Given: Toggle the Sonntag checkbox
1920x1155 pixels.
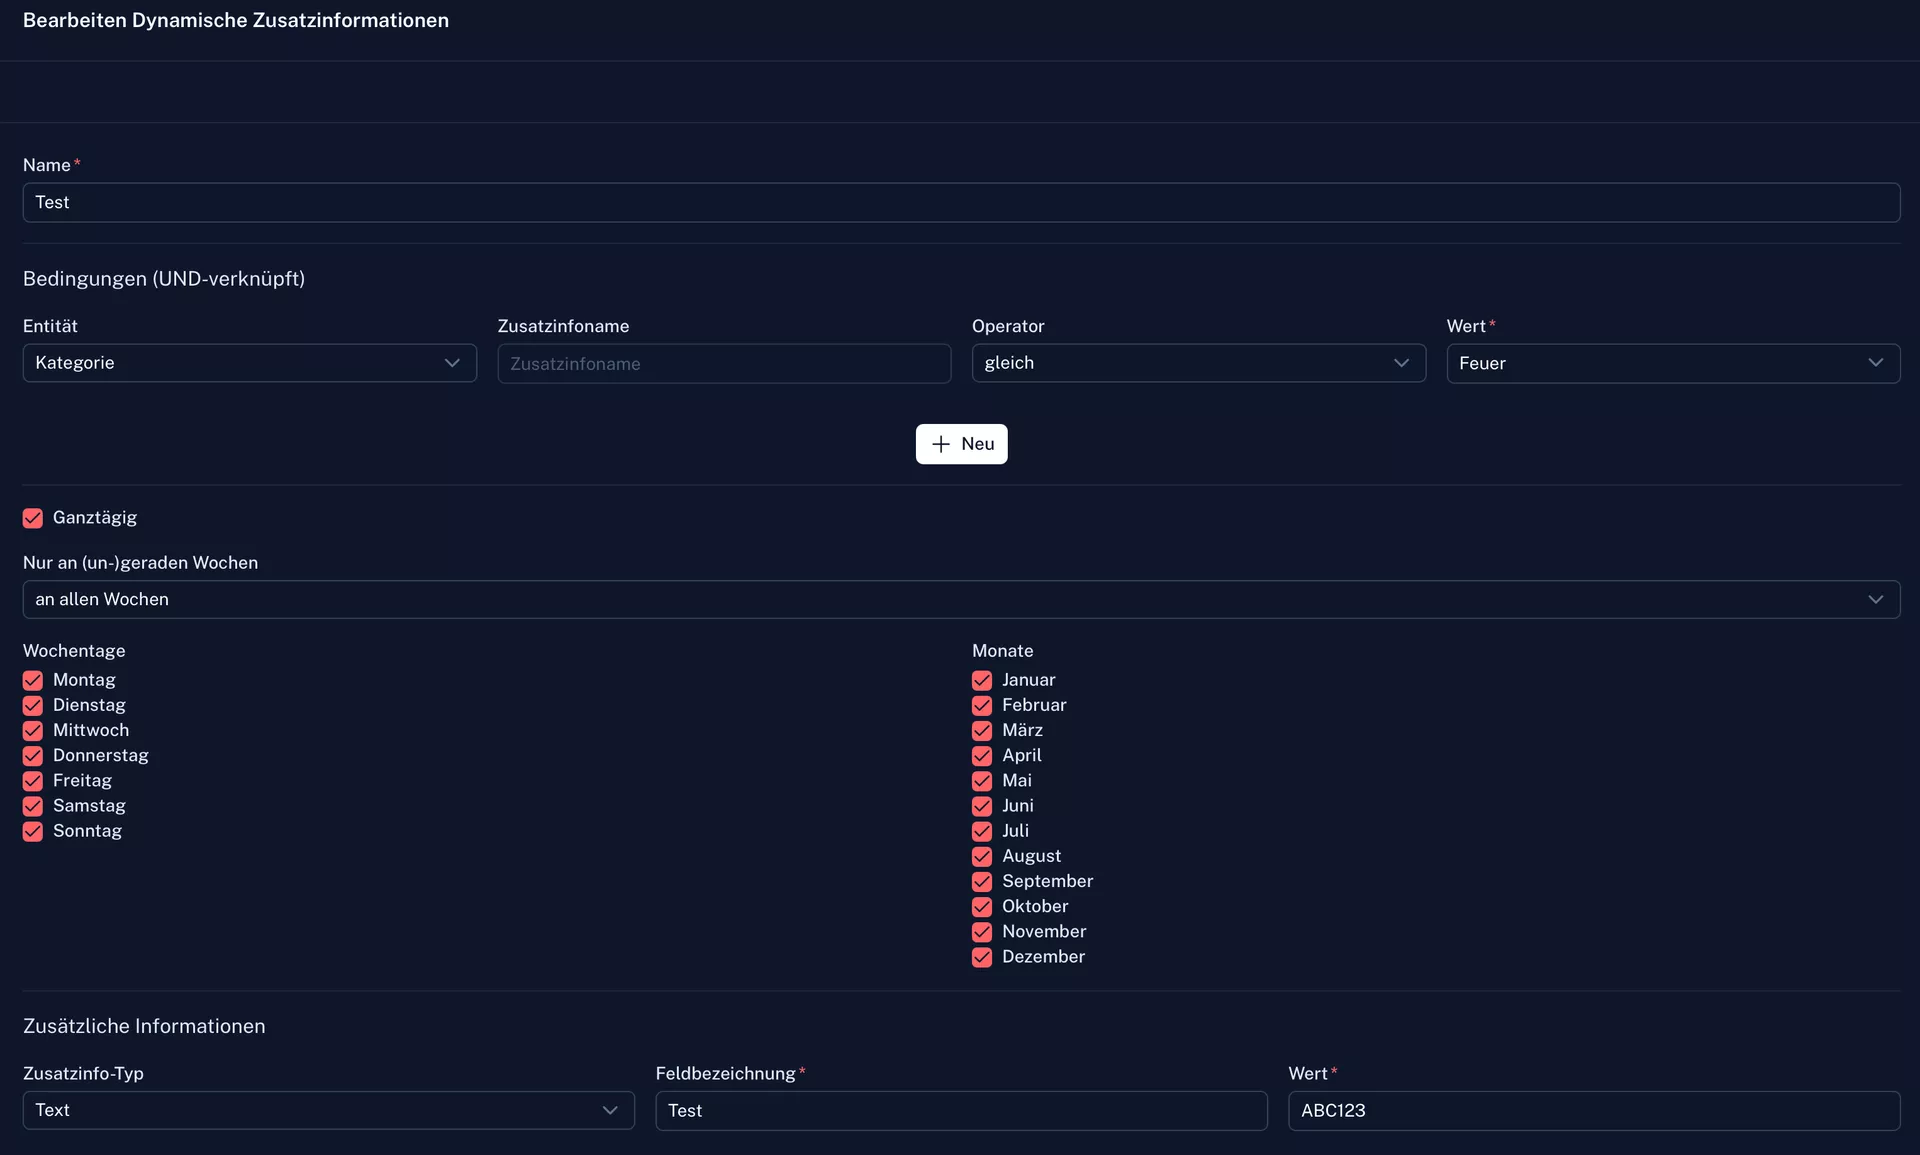Looking at the screenshot, I should point(33,831).
